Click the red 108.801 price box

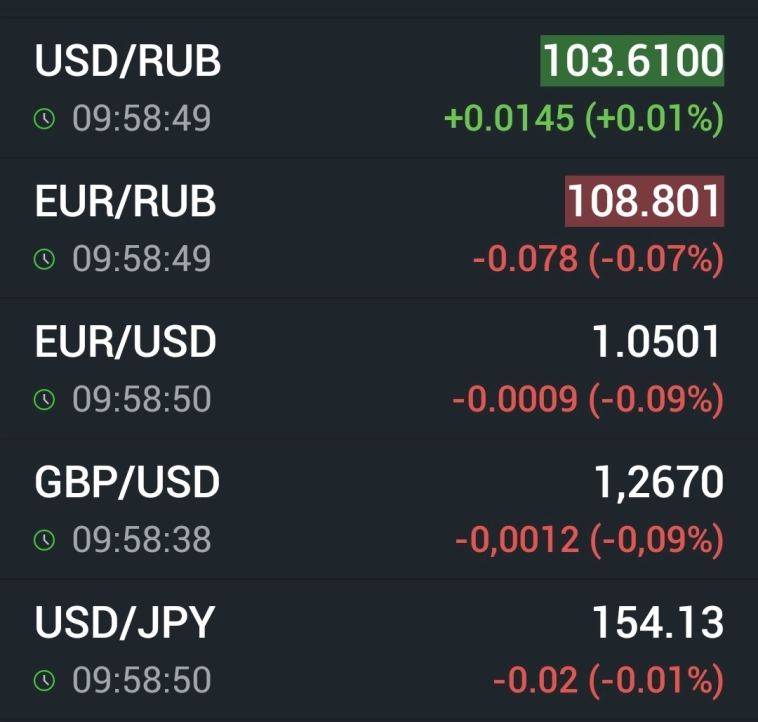coord(644,202)
